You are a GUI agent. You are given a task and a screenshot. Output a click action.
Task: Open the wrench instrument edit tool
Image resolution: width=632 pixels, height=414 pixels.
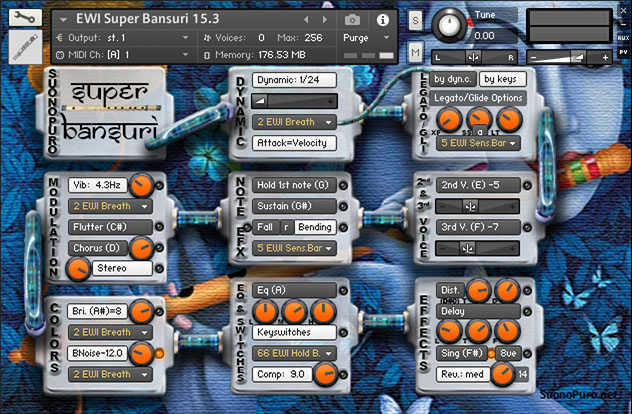coord(25,18)
